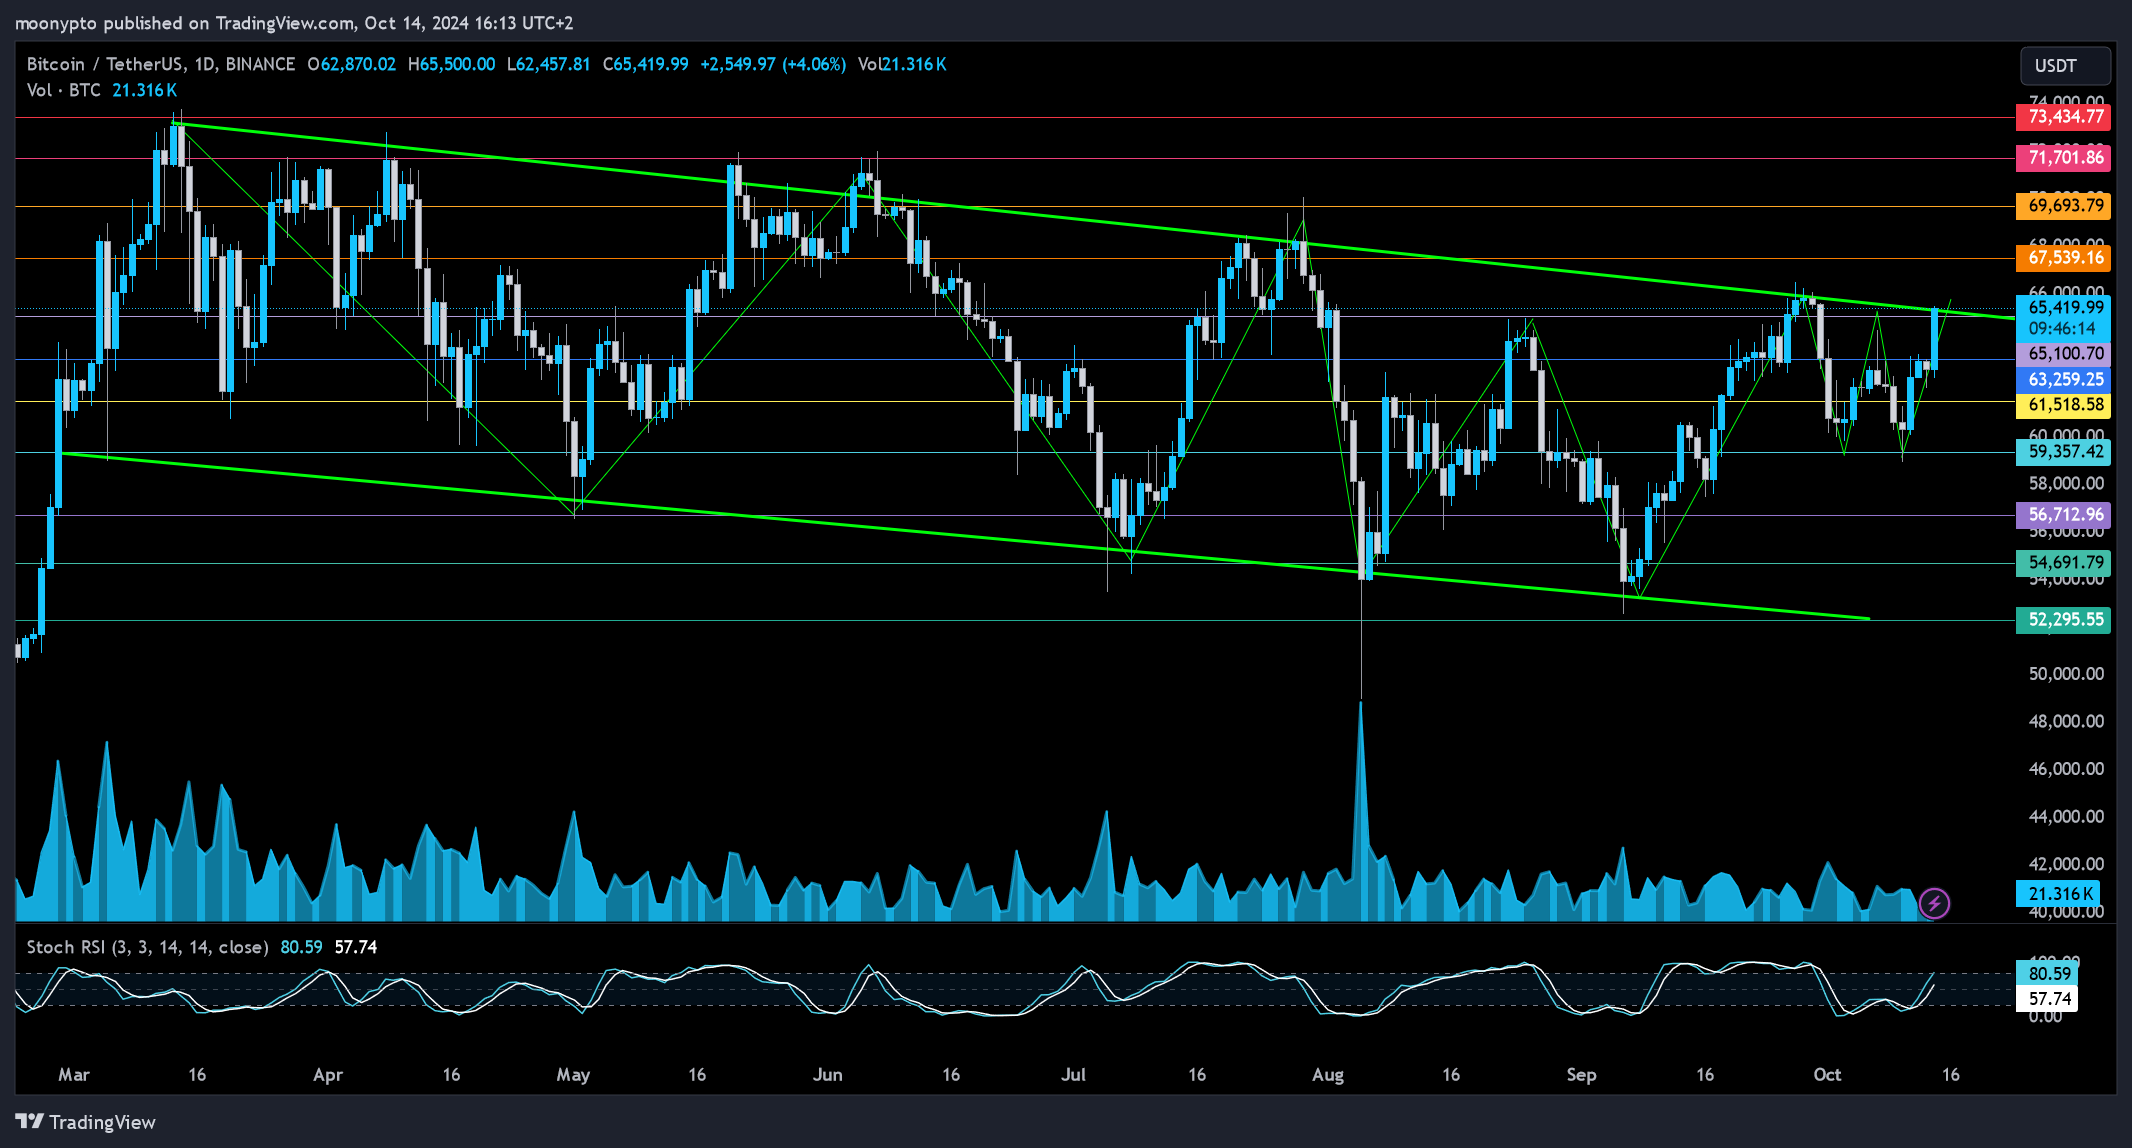
Task: Click the close value C65,419.99
Action: pyautogui.click(x=646, y=64)
